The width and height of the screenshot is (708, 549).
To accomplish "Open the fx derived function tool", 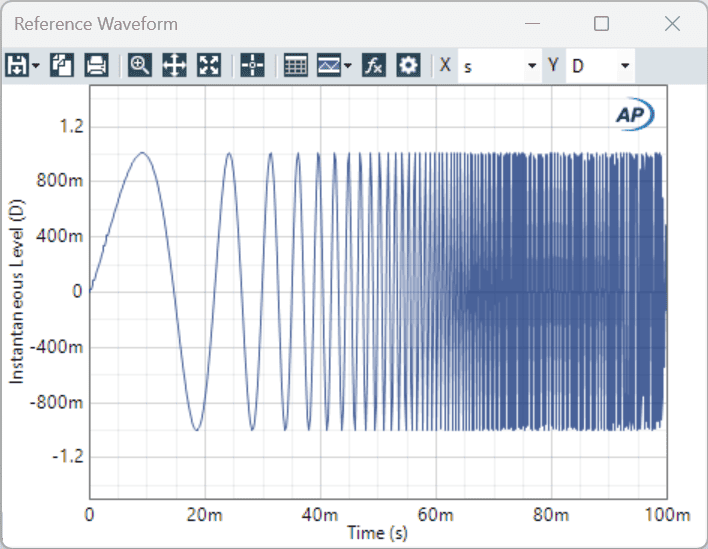I will coord(373,66).
